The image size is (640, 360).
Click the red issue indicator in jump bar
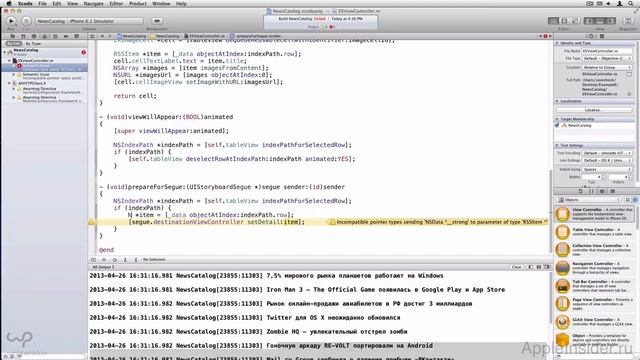point(545,36)
